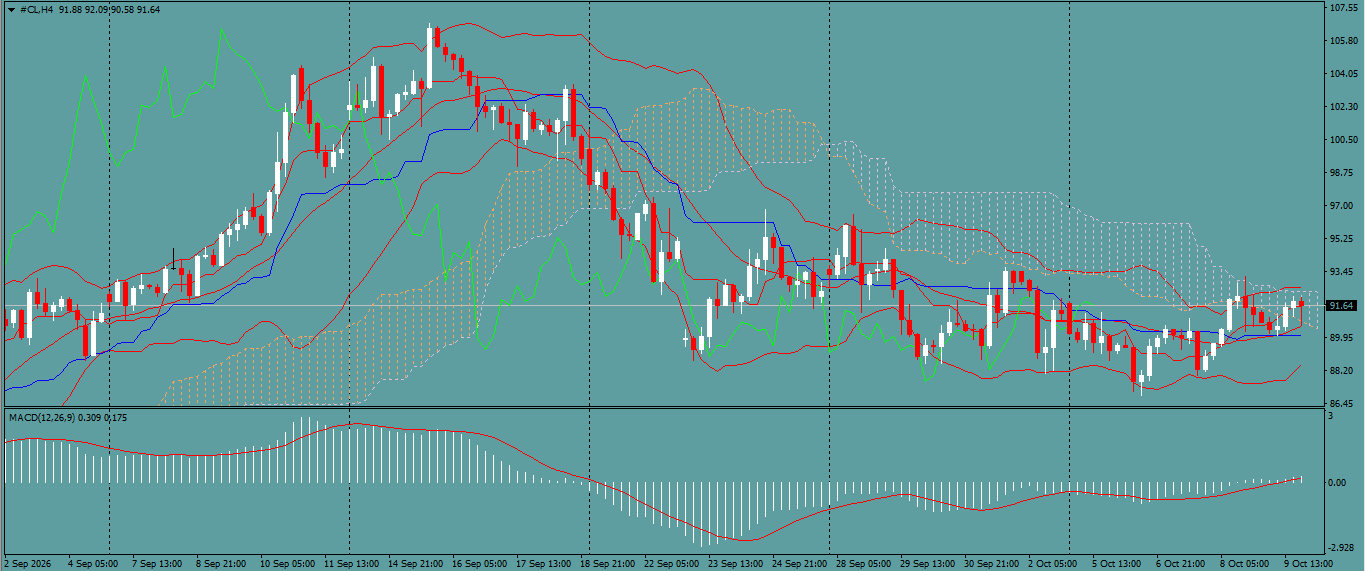The width and height of the screenshot is (1365, 571).
Task: Click the MACD scale value 0.00
Action: 1338,483
